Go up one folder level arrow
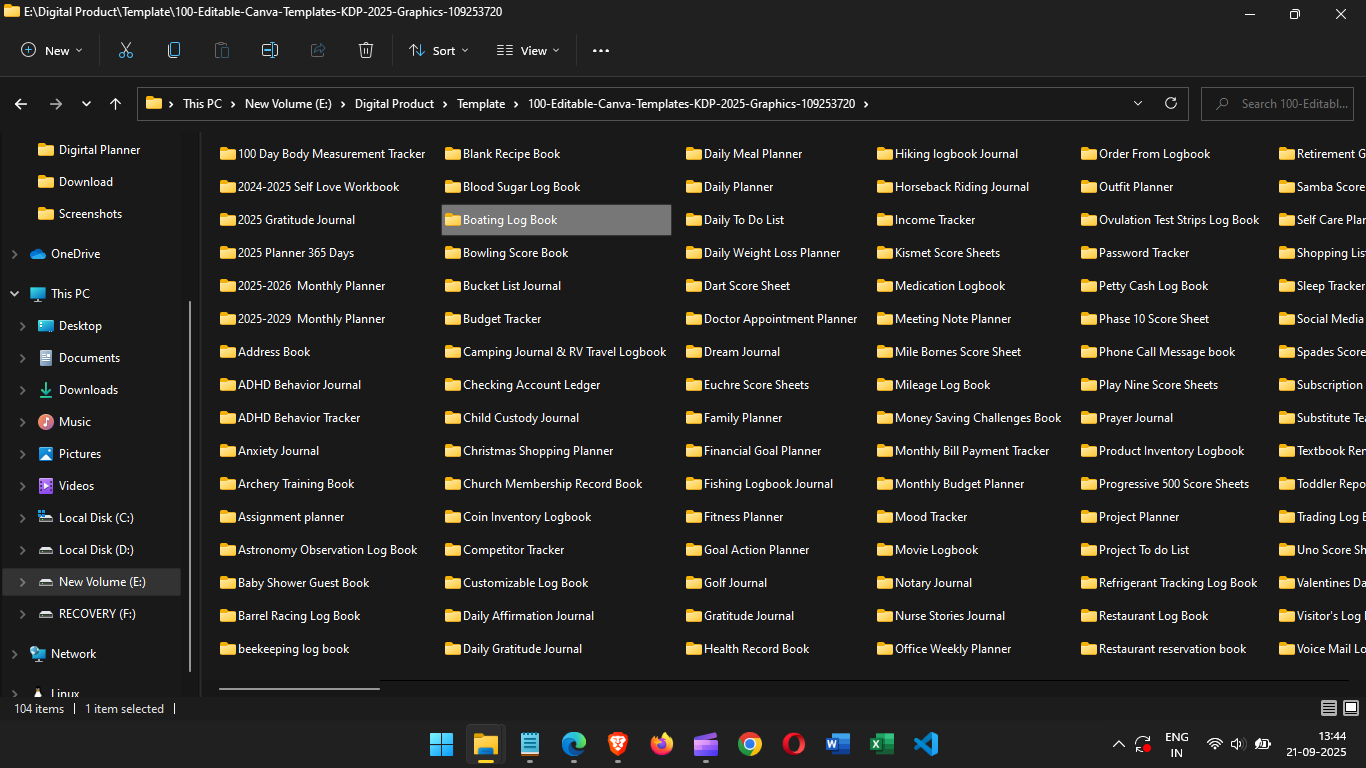Viewport: 1366px width, 768px height. coord(116,104)
